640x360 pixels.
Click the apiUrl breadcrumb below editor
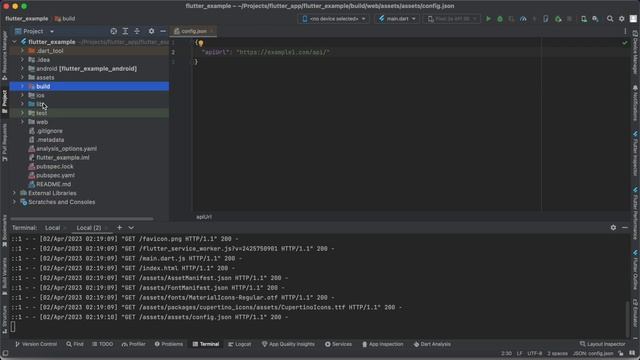click(x=204, y=217)
